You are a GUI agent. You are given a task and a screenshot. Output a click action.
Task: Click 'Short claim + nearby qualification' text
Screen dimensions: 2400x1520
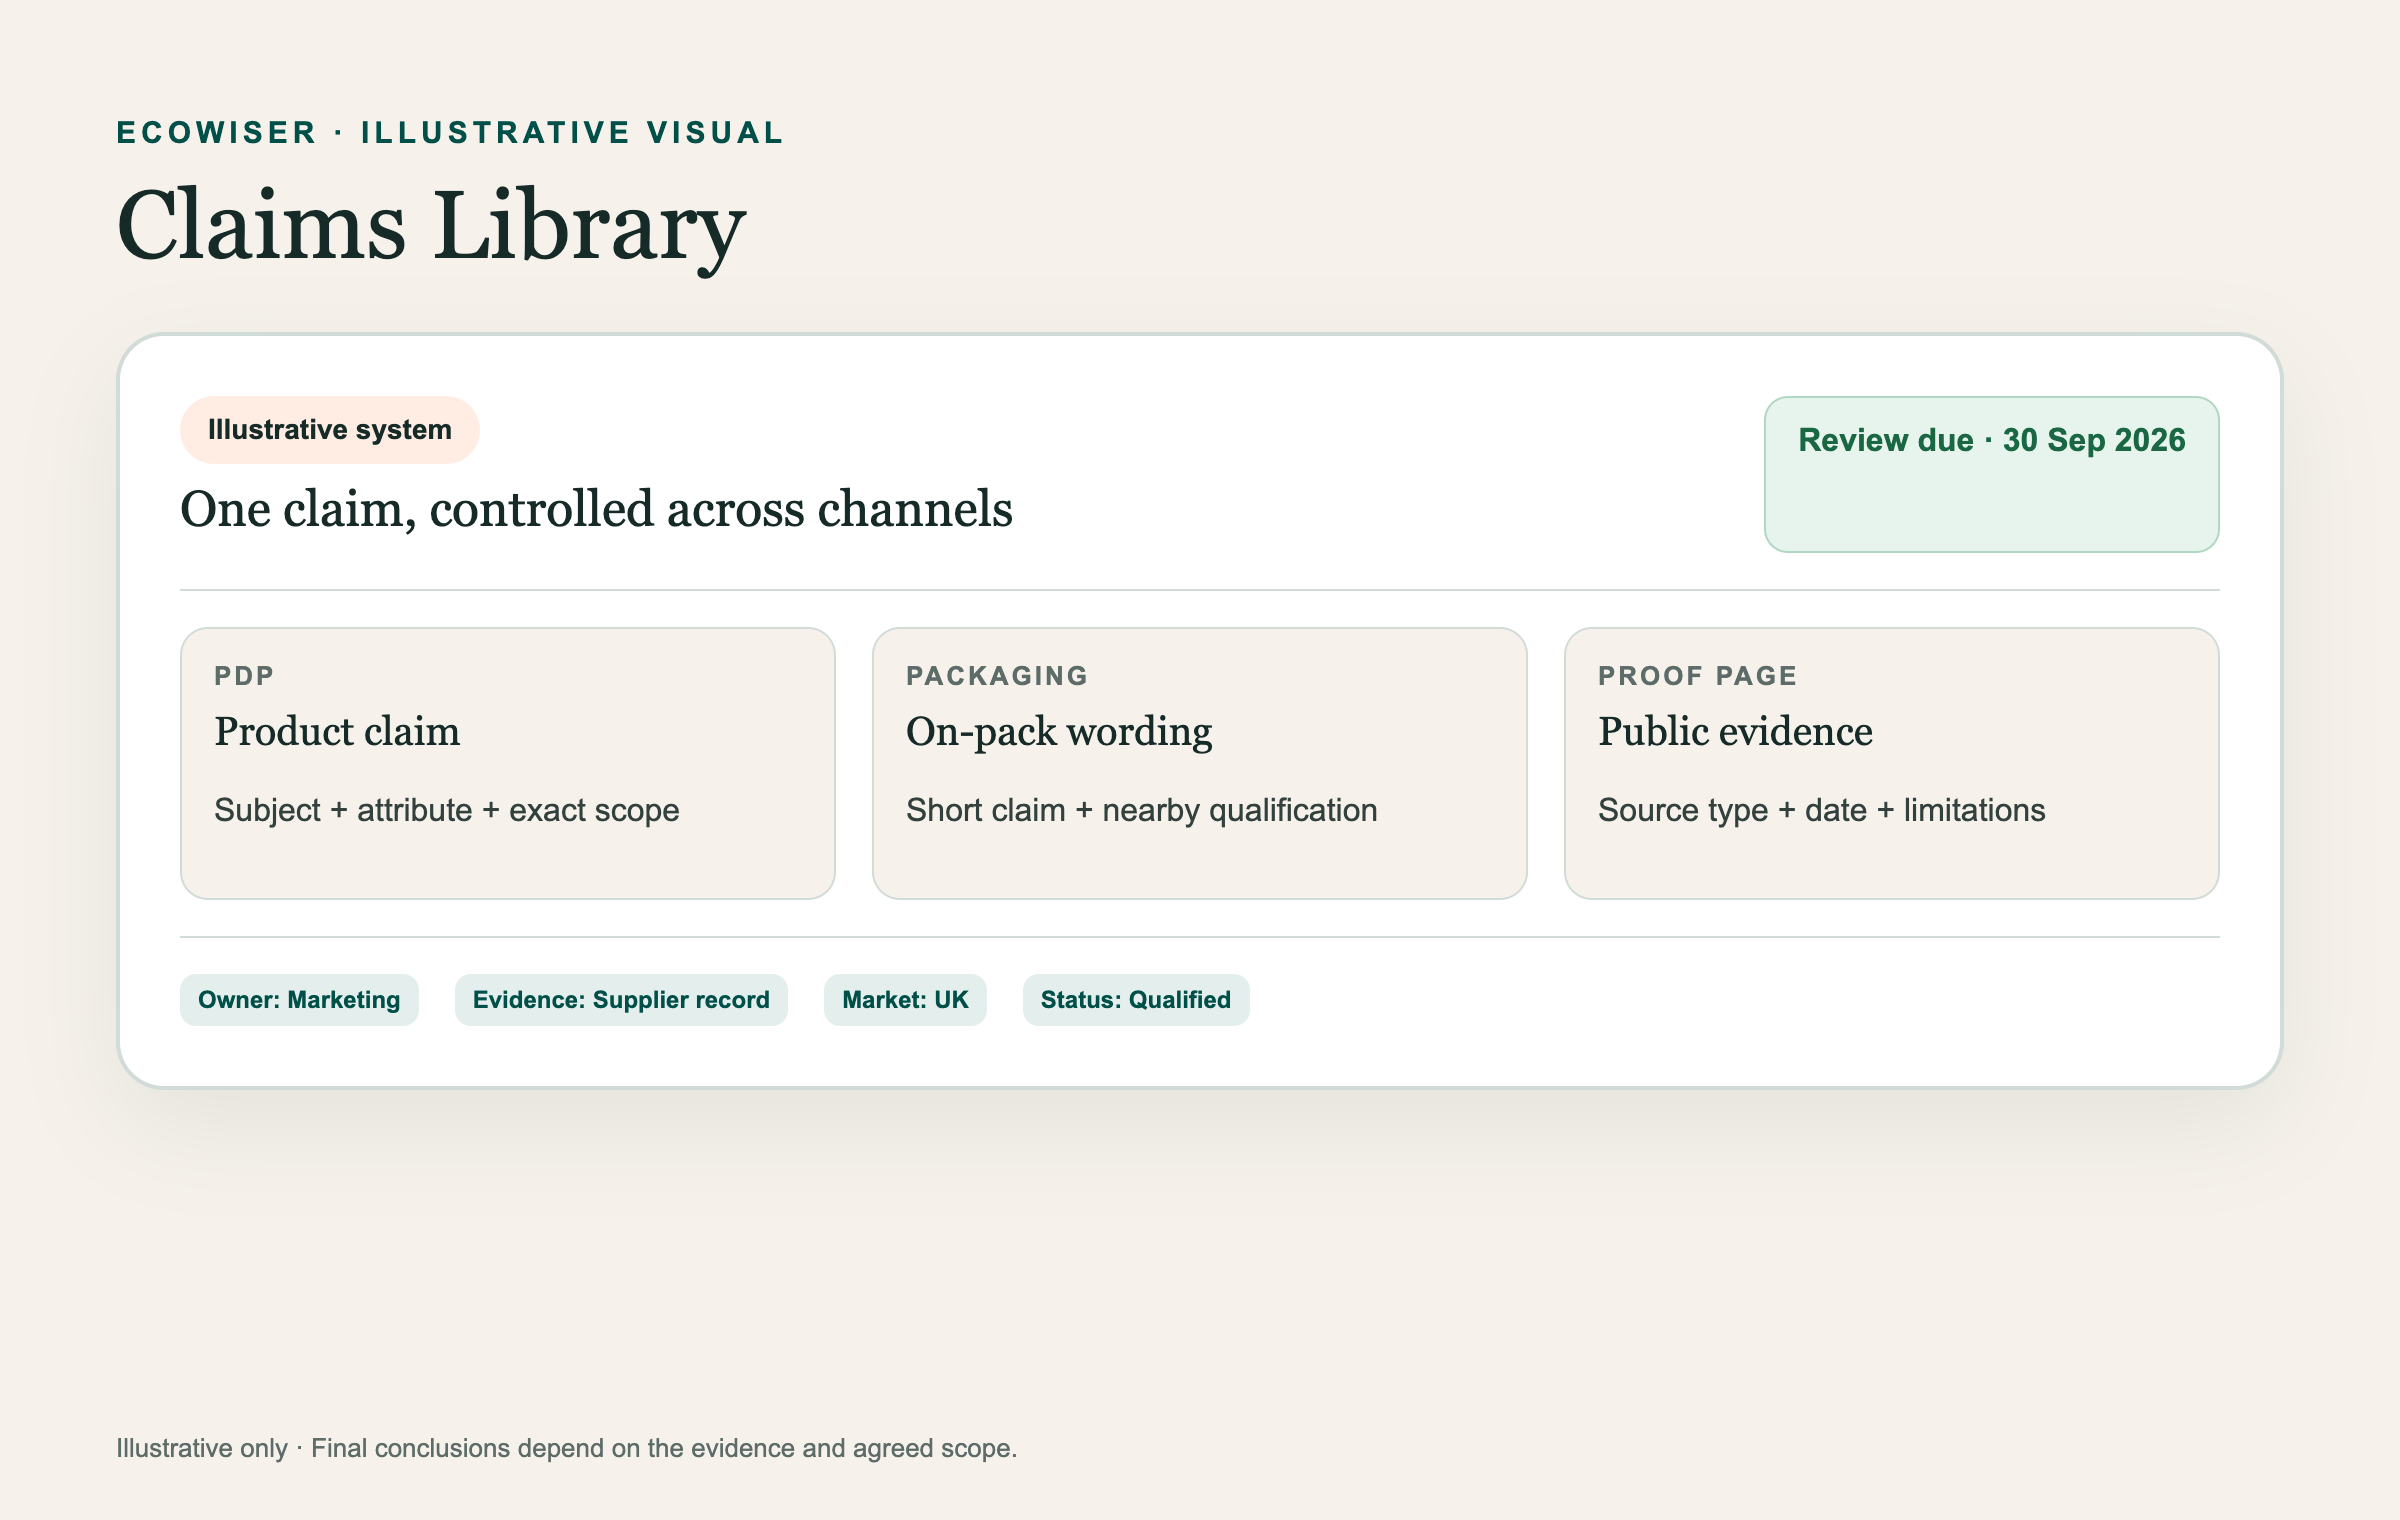(x=1142, y=810)
